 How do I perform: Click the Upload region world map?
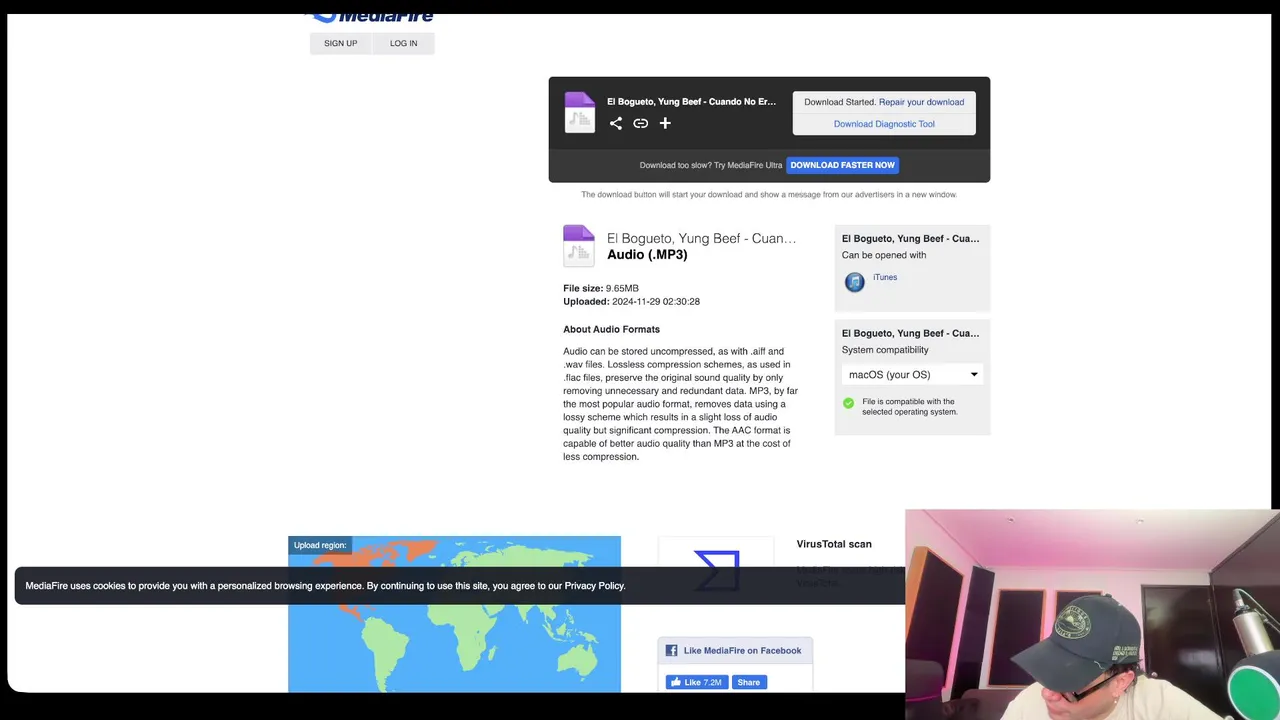[x=454, y=614]
